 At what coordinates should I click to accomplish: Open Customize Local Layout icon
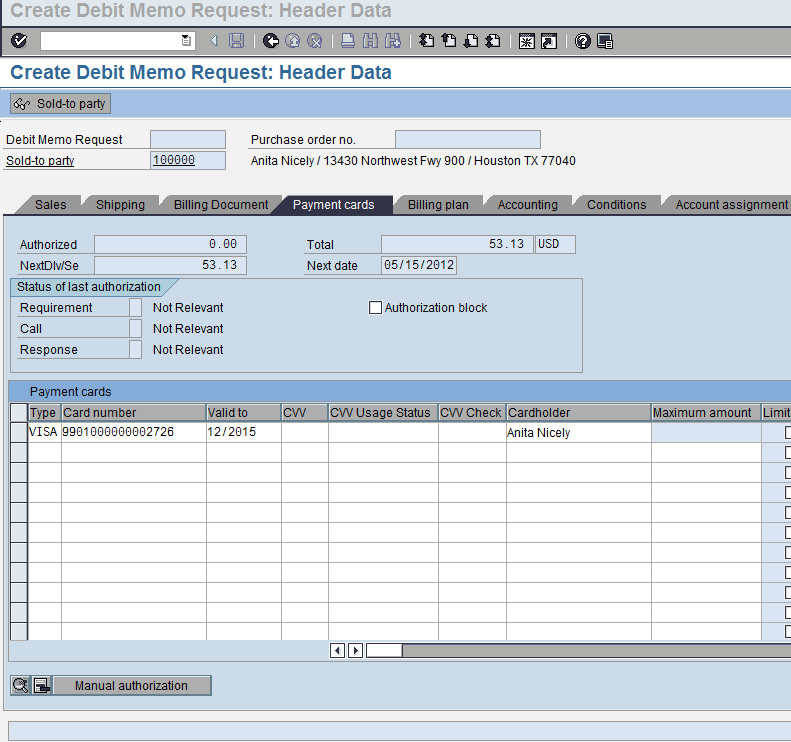click(x=605, y=41)
